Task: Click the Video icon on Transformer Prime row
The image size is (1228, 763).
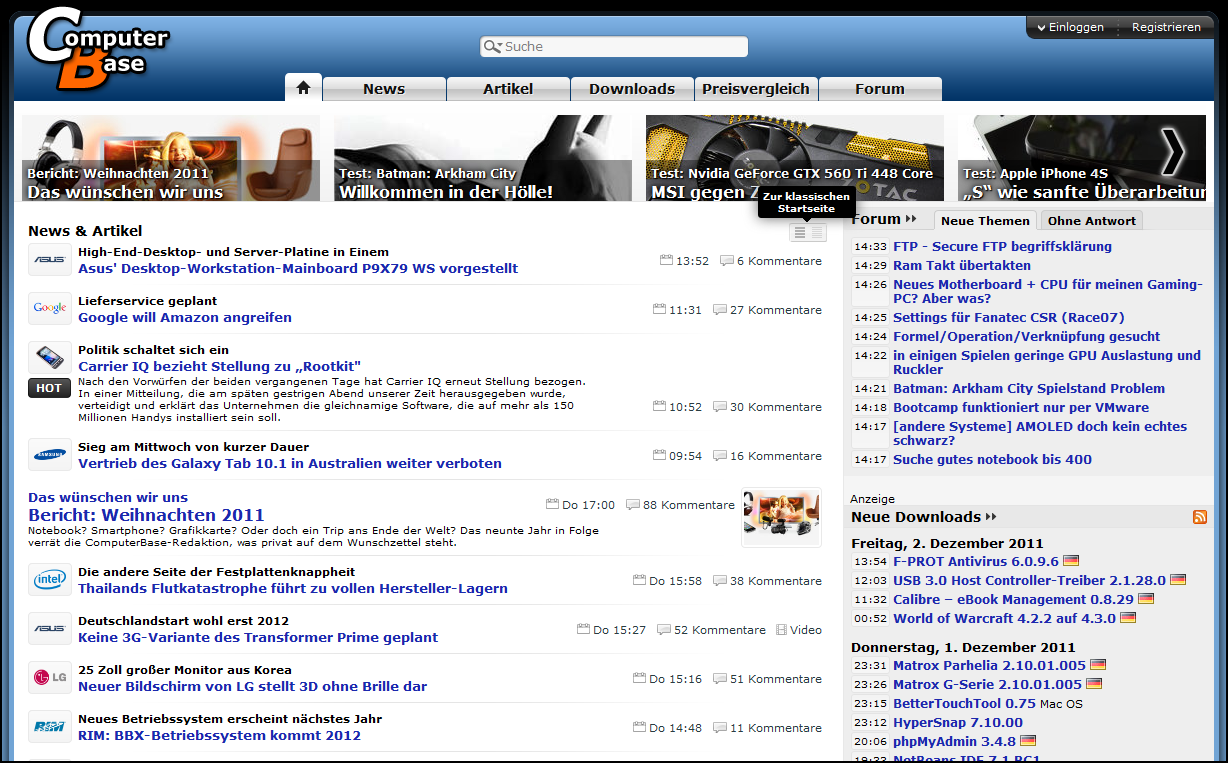Action: tap(784, 630)
